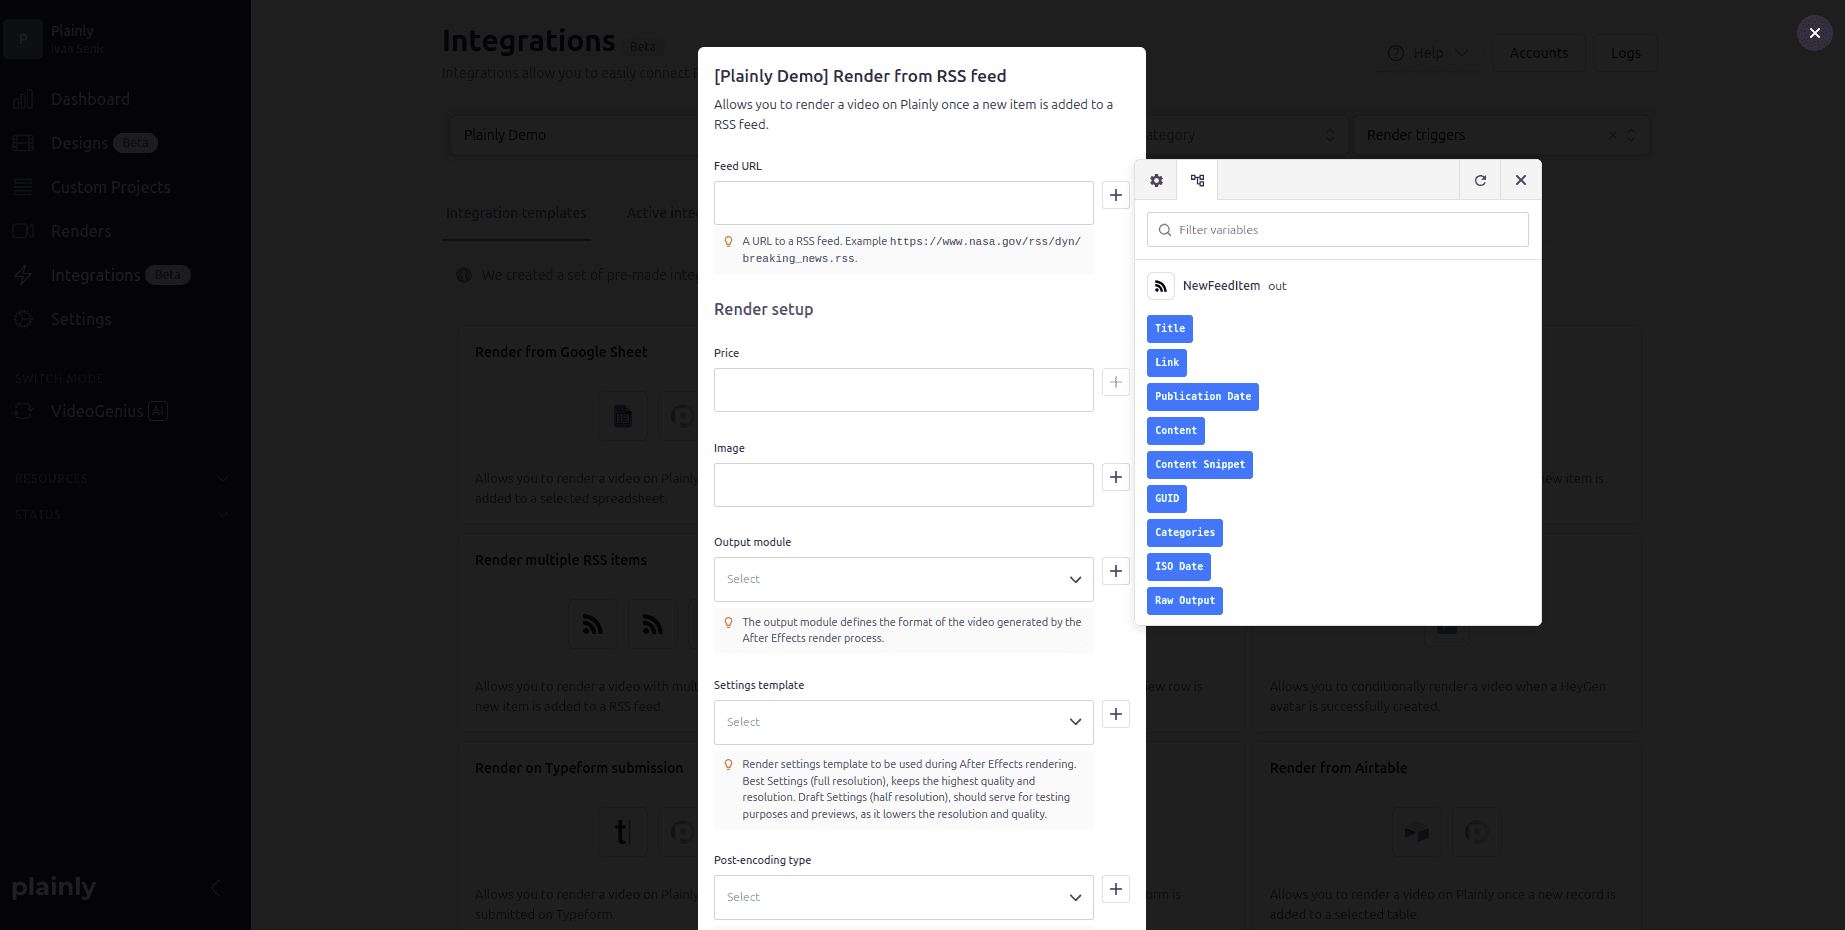Image resolution: width=1845 pixels, height=930 pixels.
Task: Click the Accounts button
Action: coord(1539,53)
